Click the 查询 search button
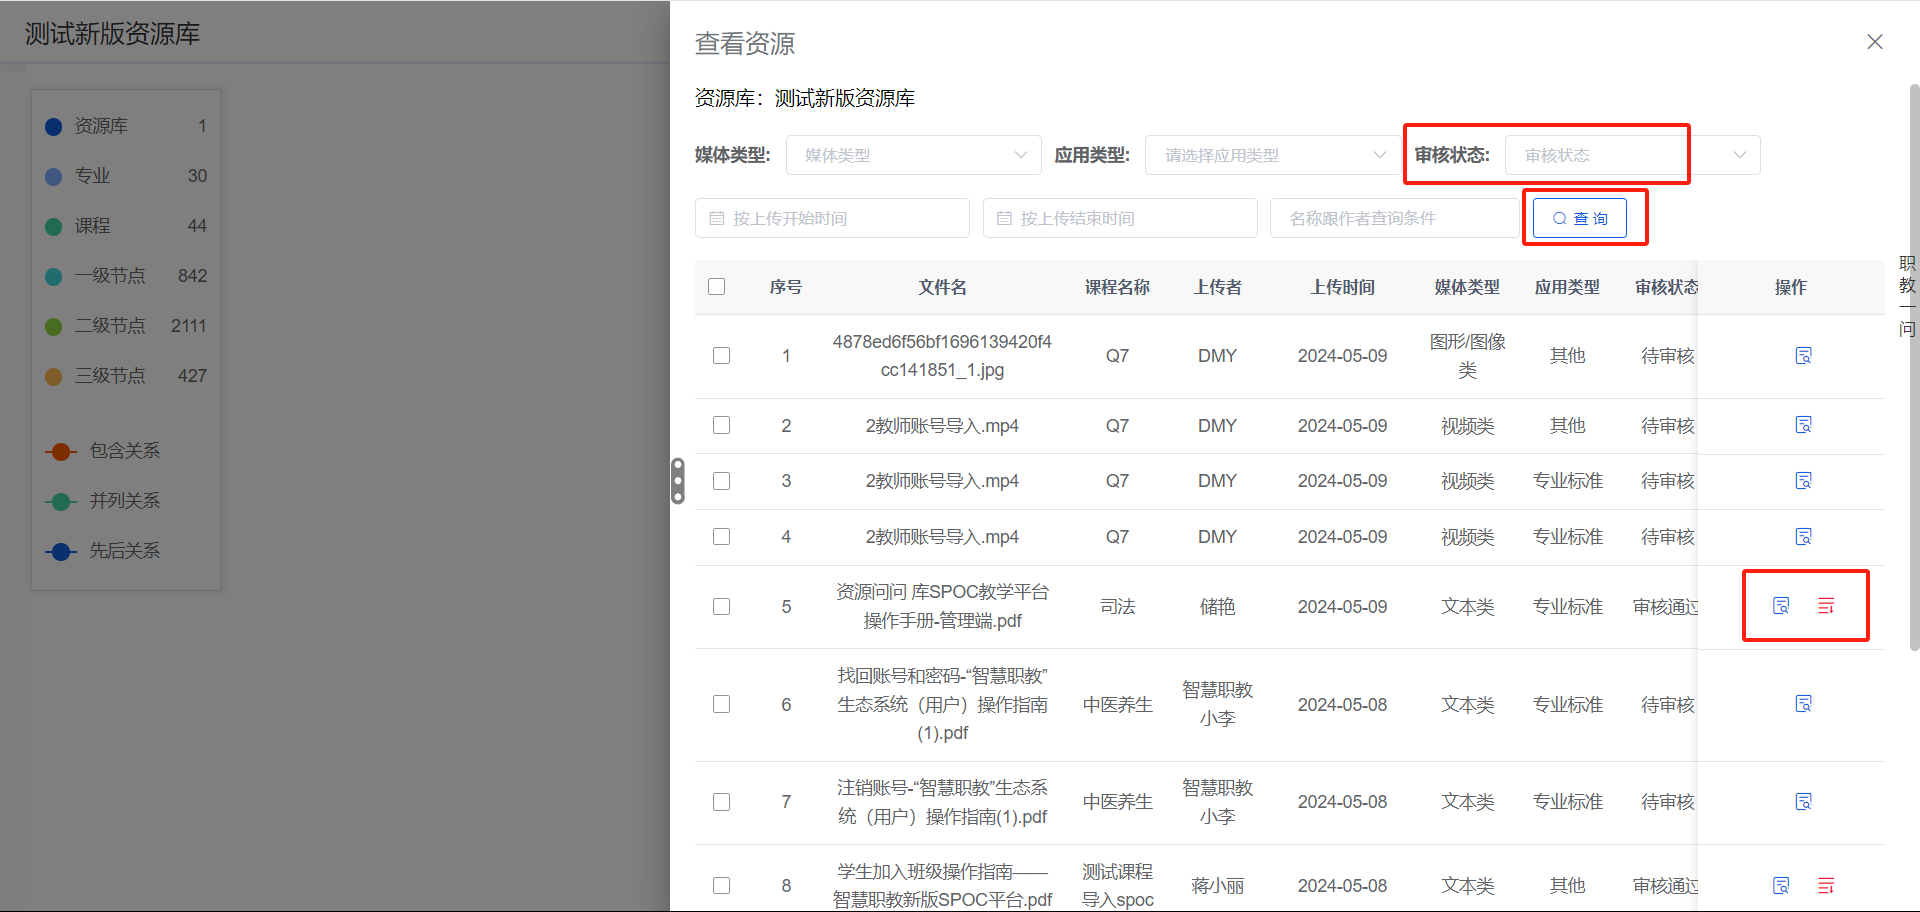Image resolution: width=1920 pixels, height=912 pixels. tap(1583, 217)
